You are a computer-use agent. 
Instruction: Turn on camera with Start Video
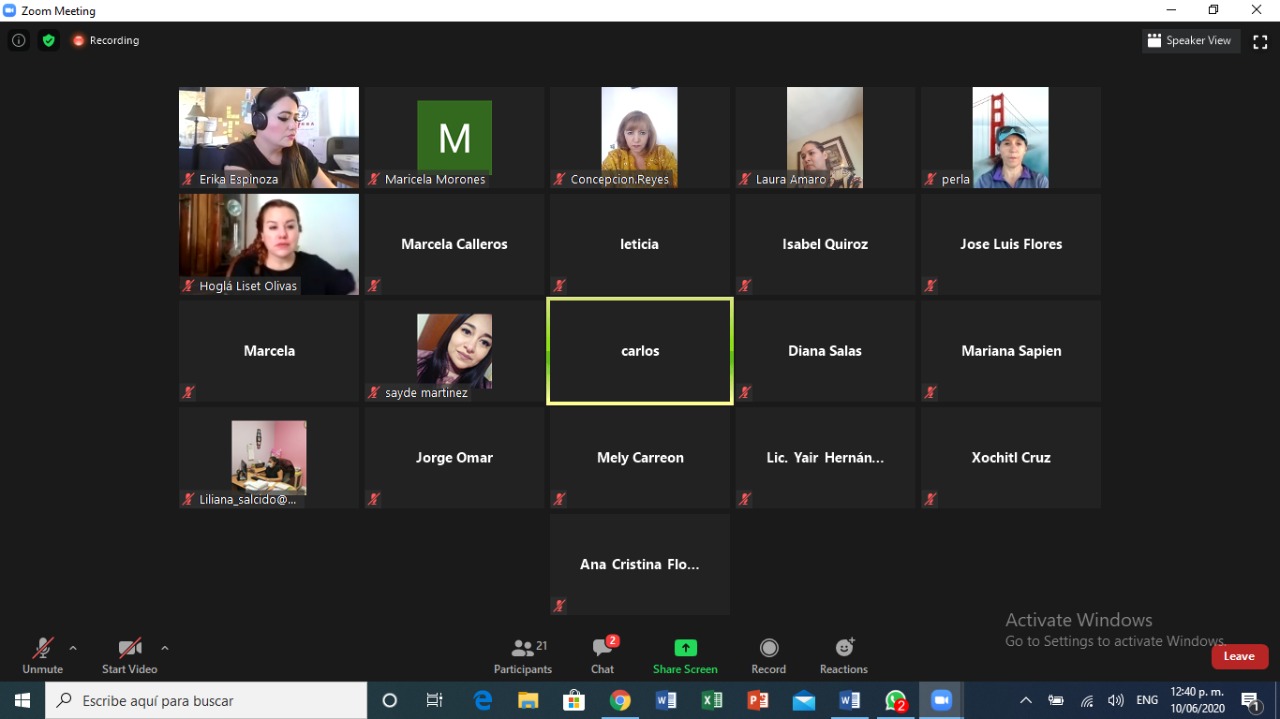pos(129,656)
